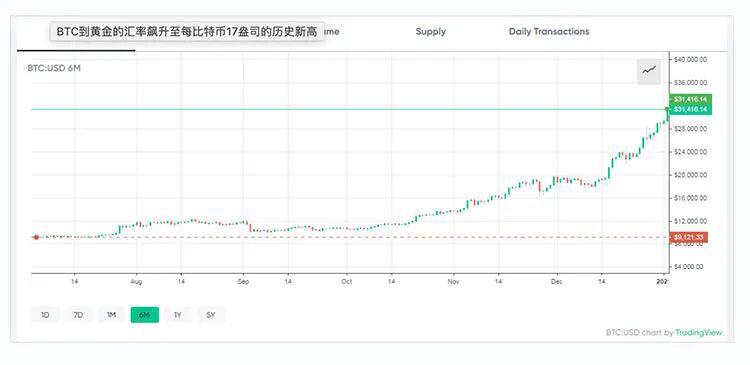Click the BTC:USD 6M chart label
Screen dimensions: 750x365
click(54, 68)
